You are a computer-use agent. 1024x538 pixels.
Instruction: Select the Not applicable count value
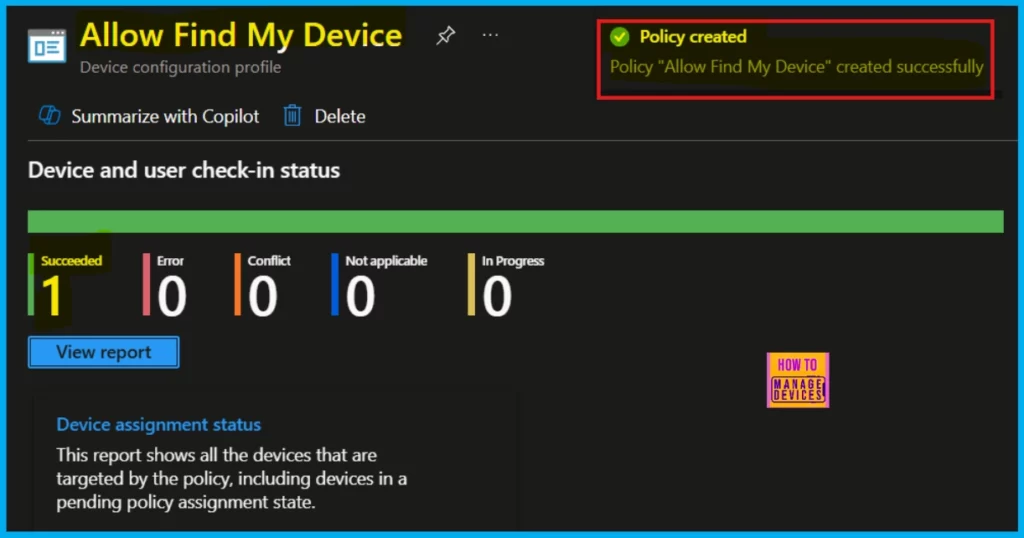coord(360,296)
